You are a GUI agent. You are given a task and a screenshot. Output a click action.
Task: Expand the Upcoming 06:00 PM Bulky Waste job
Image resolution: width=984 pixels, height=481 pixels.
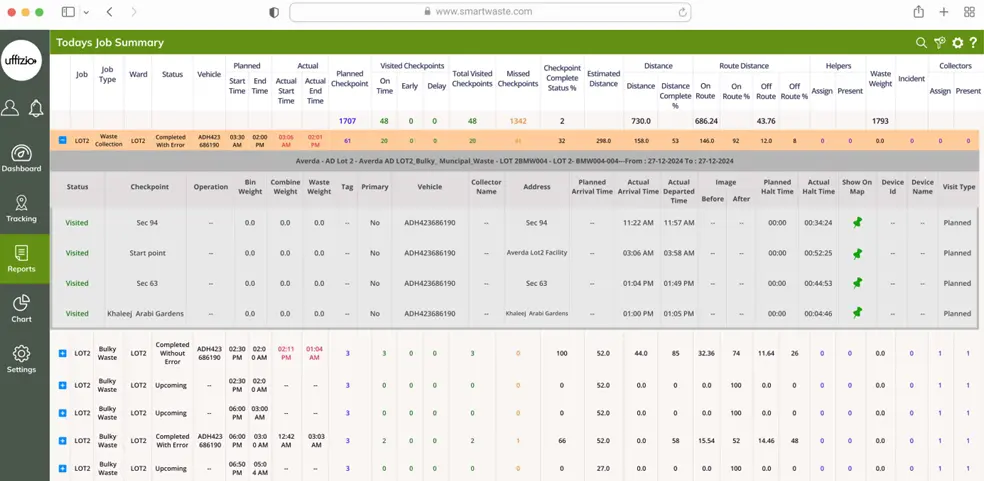62,413
